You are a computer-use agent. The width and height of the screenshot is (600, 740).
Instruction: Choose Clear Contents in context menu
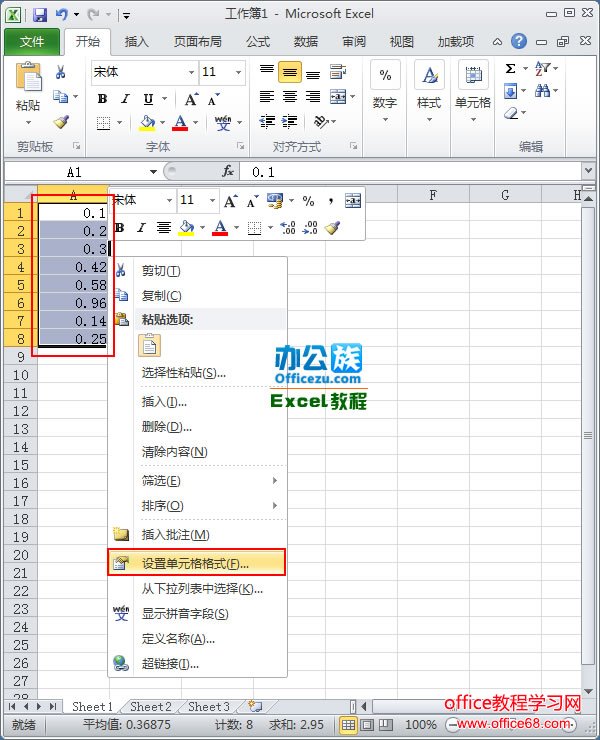click(197, 452)
